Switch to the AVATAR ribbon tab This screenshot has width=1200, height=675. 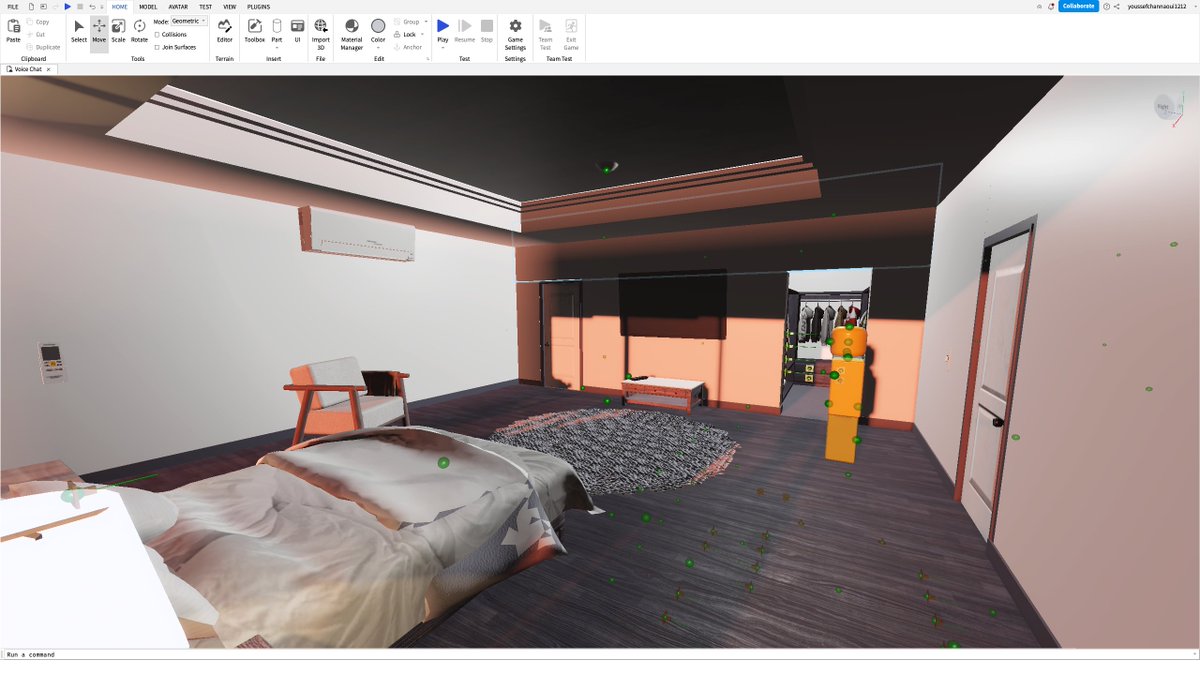[178, 6]
